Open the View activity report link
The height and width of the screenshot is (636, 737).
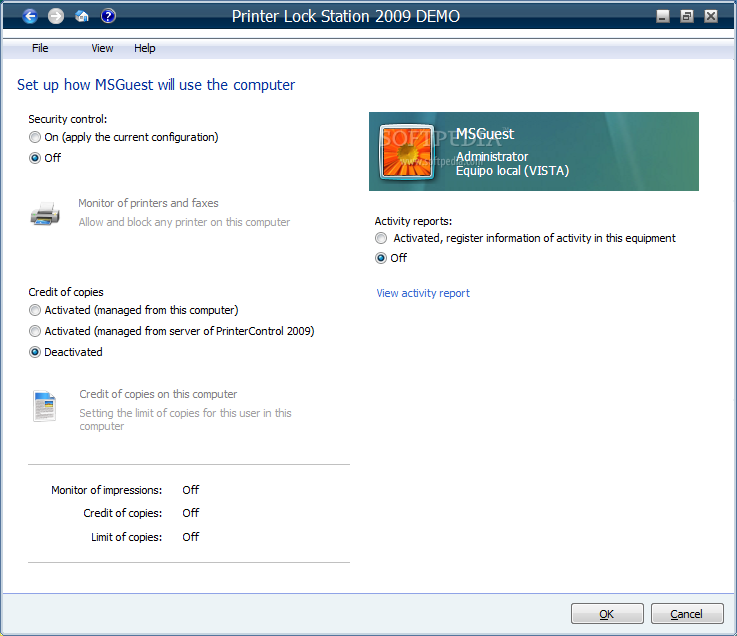(423, 293)
